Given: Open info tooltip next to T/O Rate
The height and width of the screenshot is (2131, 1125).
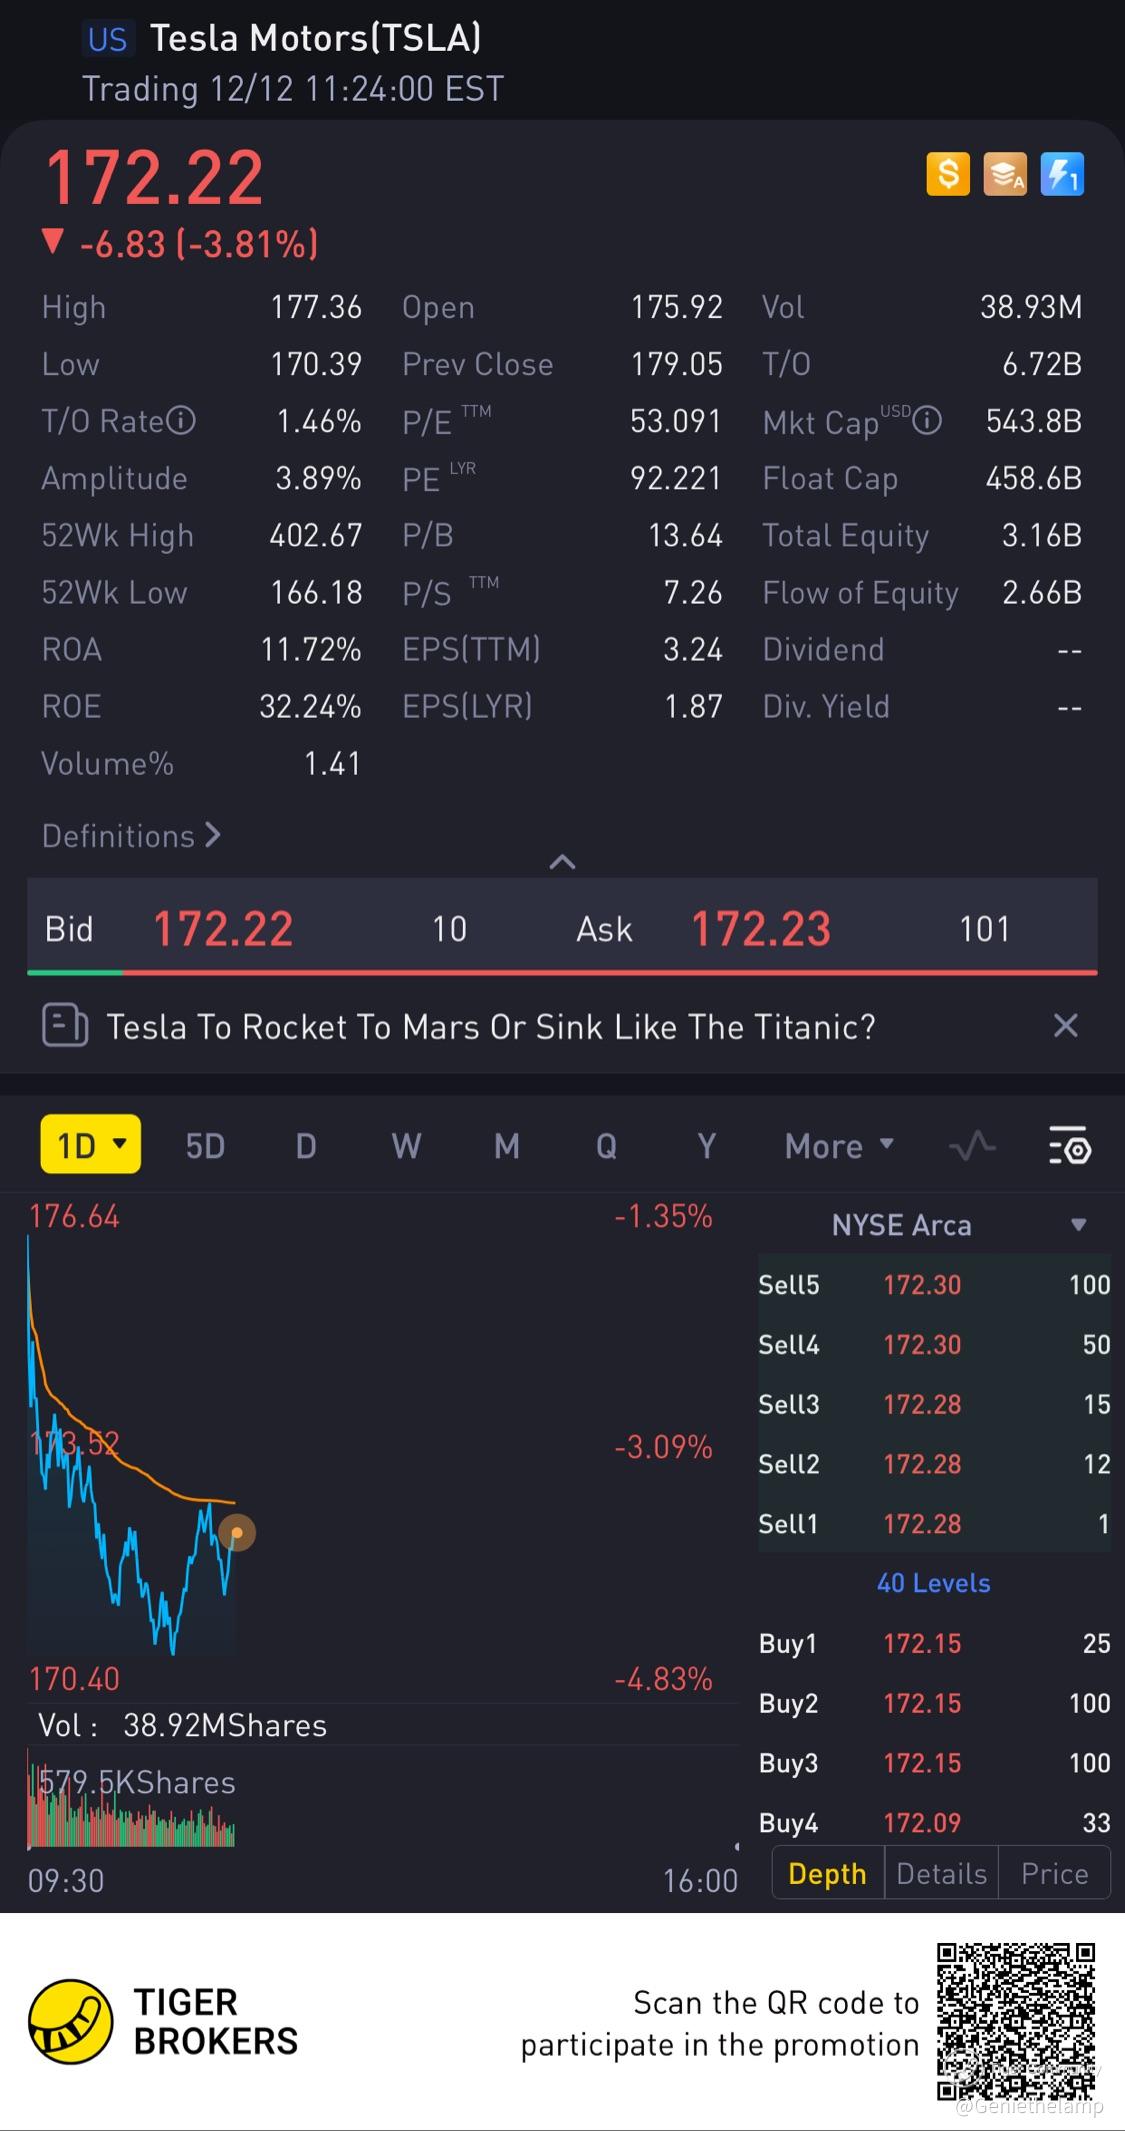Looking at the screenshot, I should tap(181, 421).
